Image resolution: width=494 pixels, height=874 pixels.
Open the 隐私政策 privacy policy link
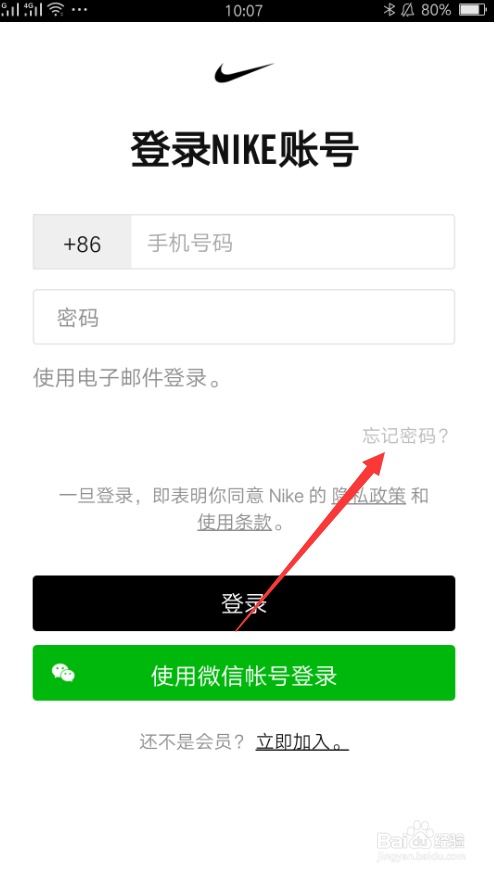point(369,495)
